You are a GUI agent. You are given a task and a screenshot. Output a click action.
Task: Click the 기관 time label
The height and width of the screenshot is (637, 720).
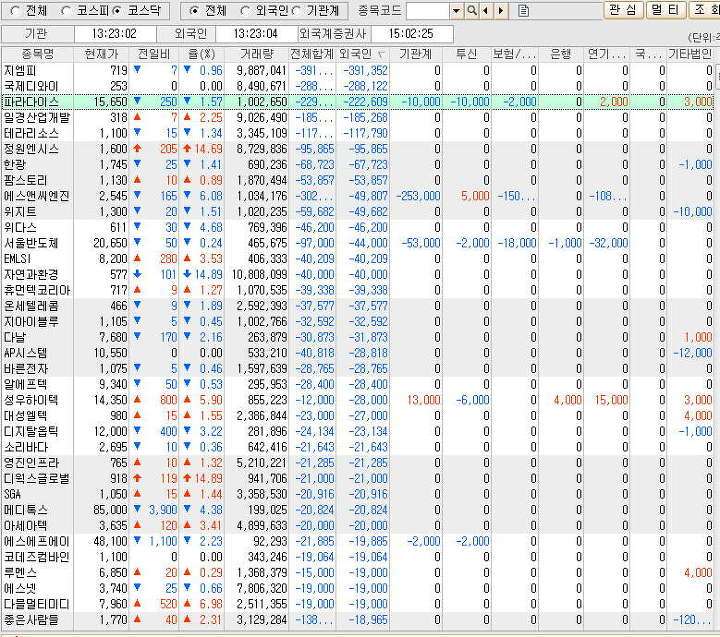(x=36, y=34)
